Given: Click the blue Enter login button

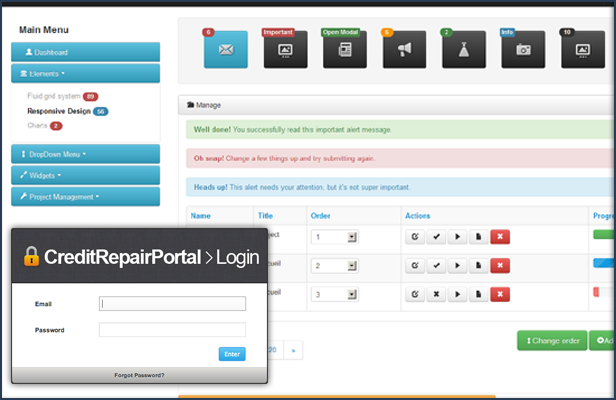Looking at the screenshot, I should (x=232, y=354).
